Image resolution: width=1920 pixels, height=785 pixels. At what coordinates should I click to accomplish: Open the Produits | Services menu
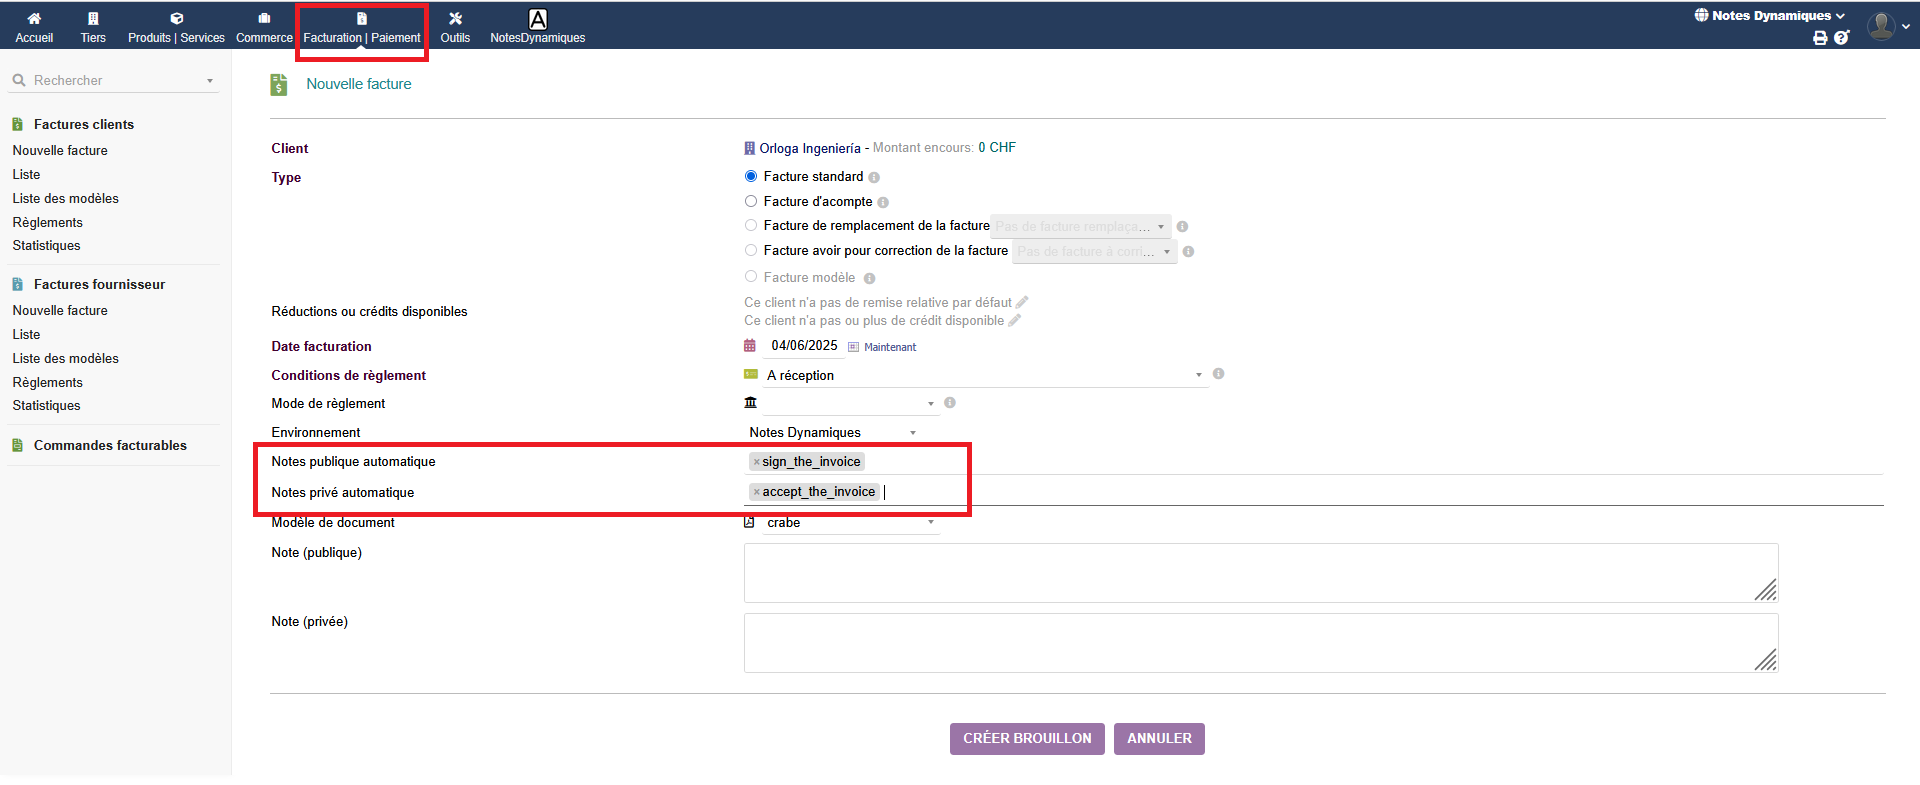176,27
